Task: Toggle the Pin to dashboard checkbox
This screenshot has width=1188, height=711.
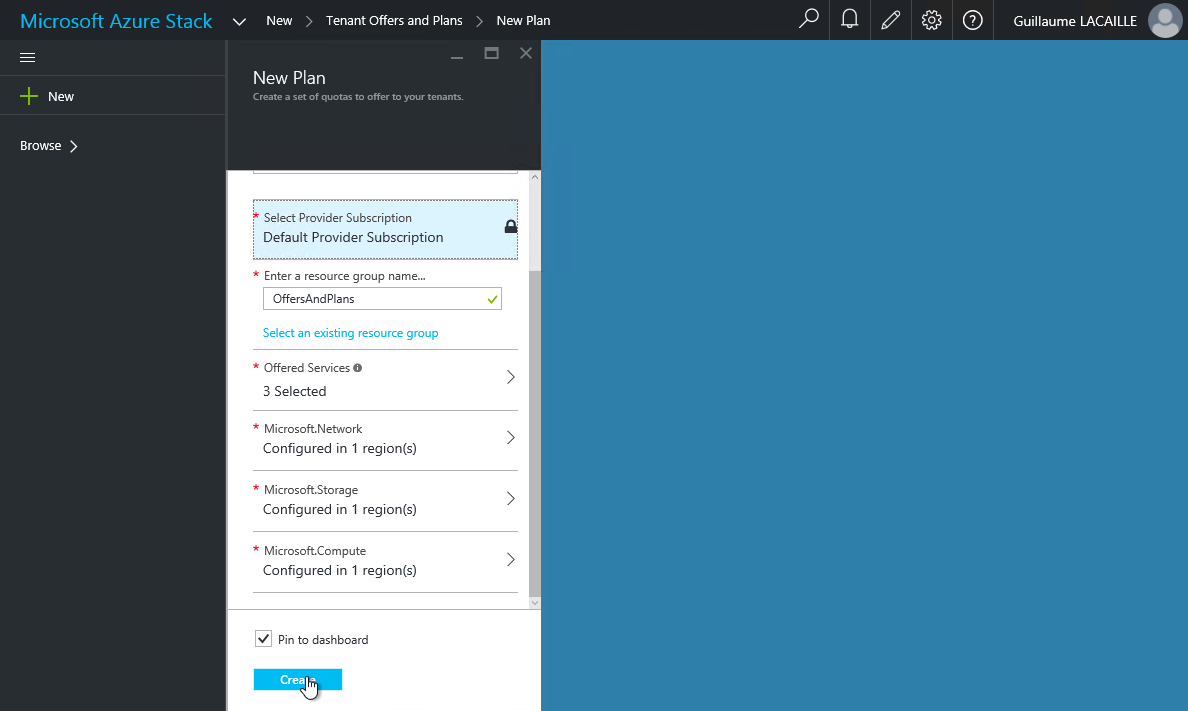Action: [263, 639]
